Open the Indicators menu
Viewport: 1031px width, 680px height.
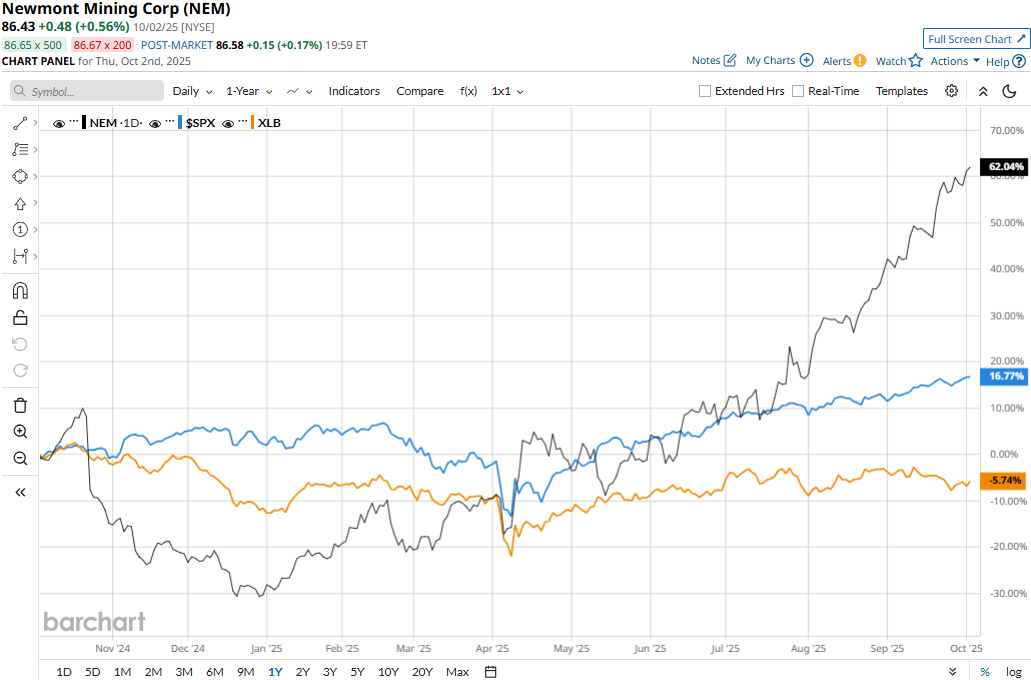click(354, 91)
